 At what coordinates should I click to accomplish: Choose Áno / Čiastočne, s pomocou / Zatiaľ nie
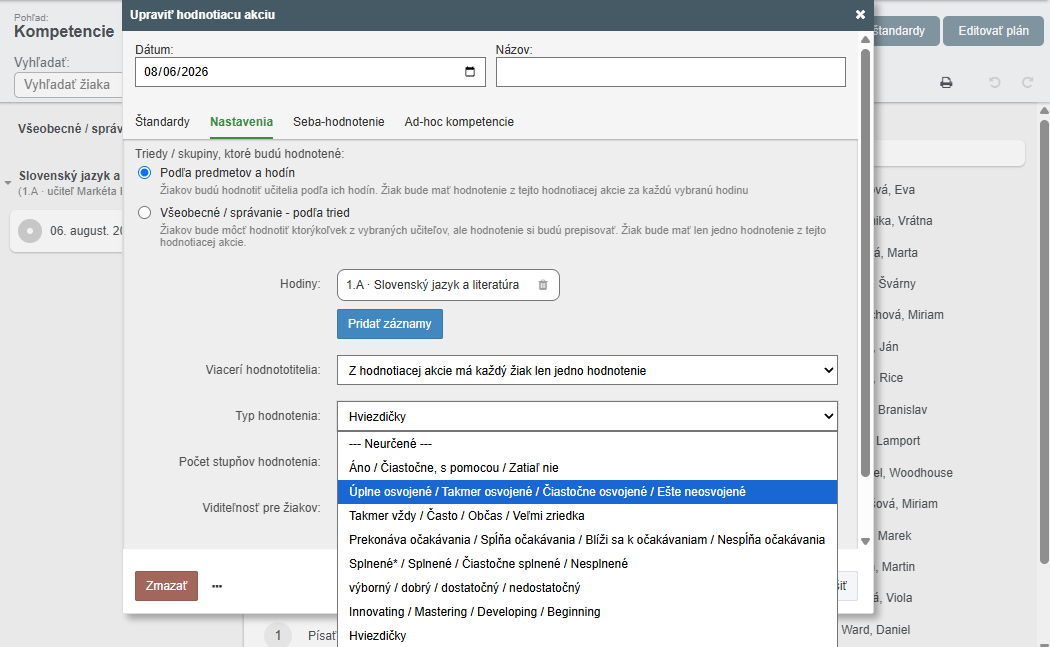[587, 468]
